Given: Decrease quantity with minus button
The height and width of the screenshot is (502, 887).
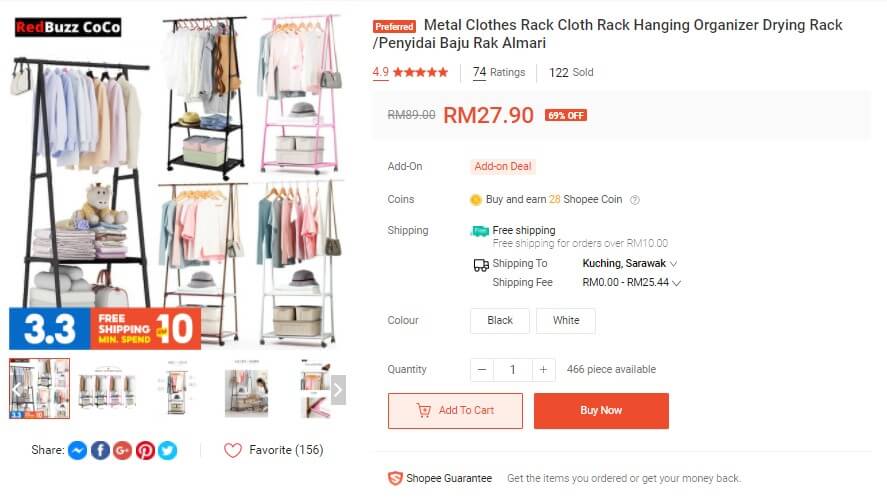Looking at the screenshot, I should point(482,370).
